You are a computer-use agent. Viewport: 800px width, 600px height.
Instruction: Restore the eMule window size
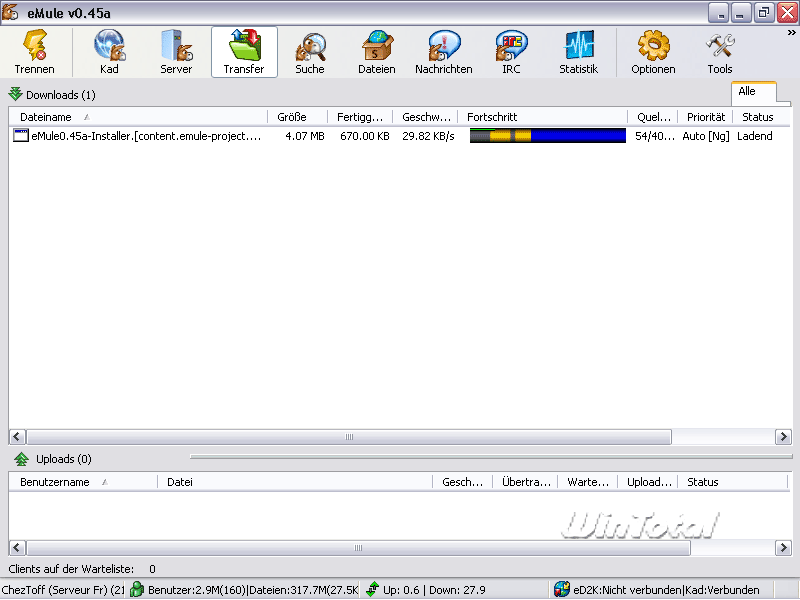(764, 13)
